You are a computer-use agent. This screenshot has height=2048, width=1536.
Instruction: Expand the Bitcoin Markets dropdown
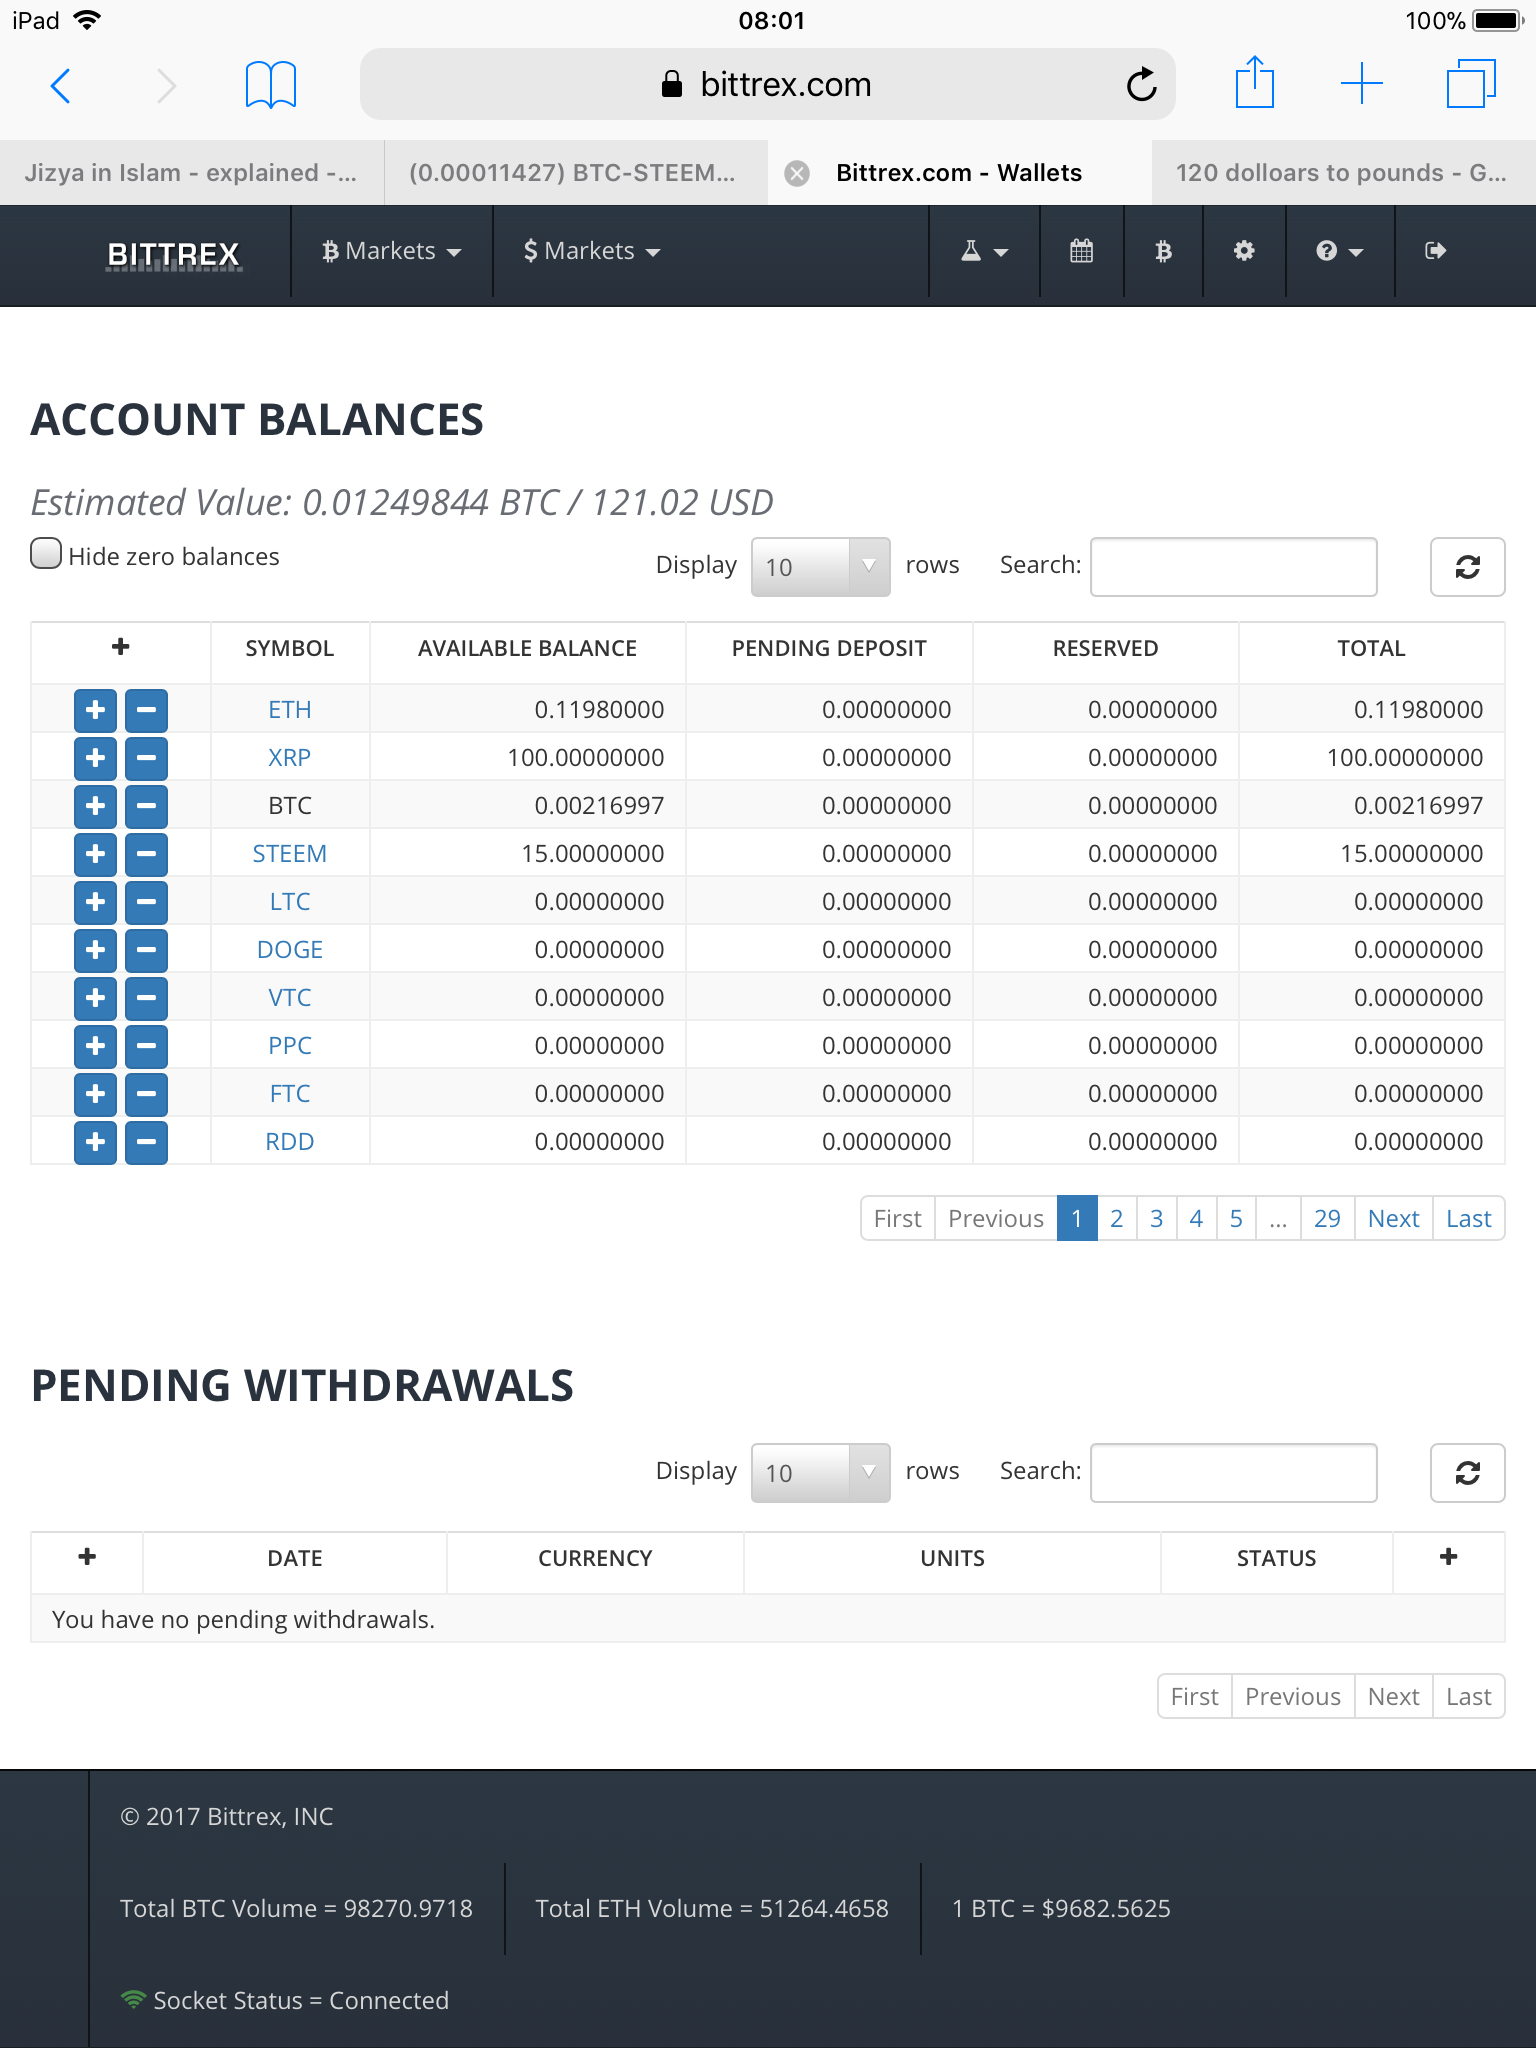(392, 251)
